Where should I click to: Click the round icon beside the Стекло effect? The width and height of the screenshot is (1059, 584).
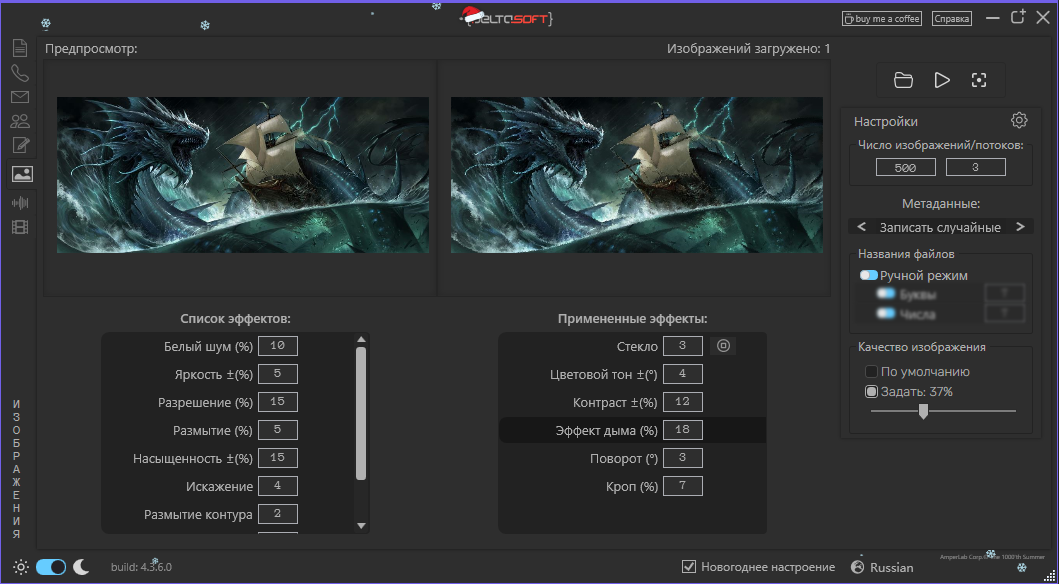click(724, 346)
